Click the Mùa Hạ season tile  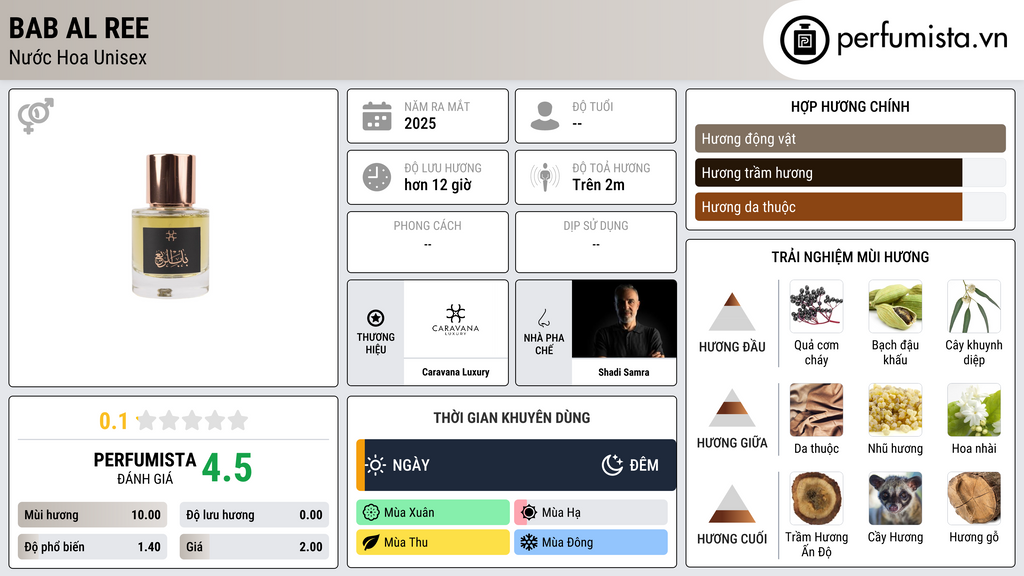pyautogui.click(x=591, y=513)
